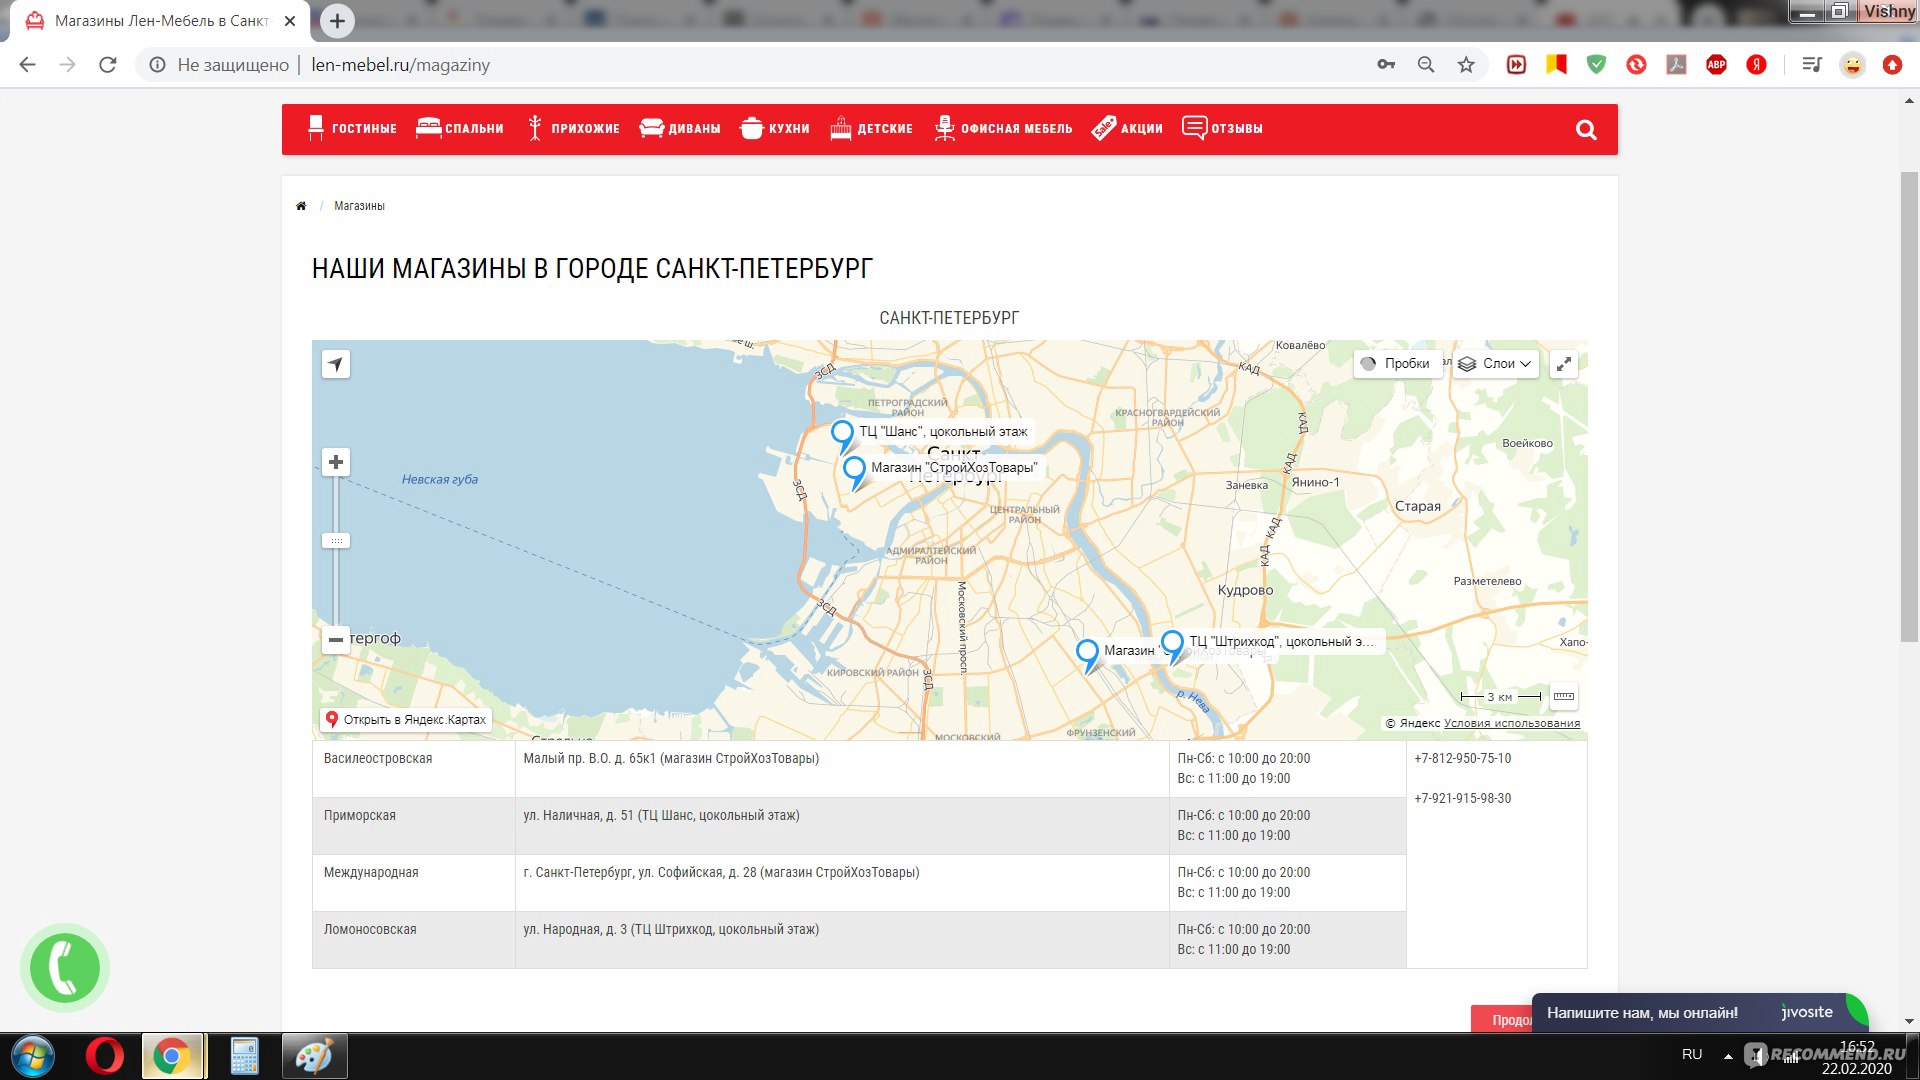Click the RU language indicator
Image resolution: width=1920 pixels, height=1080 pixels.
click(1692, 1054)
